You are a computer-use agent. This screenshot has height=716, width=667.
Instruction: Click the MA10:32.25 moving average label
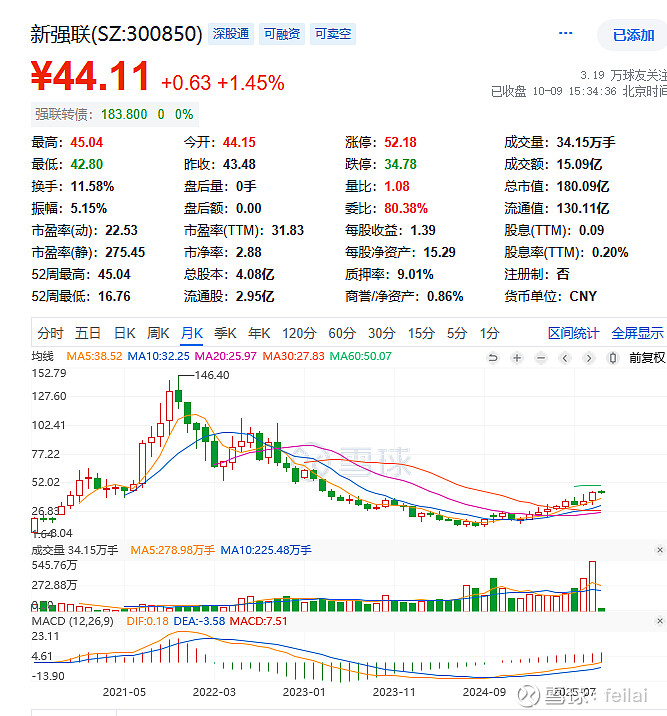click(x=158, y=356)
